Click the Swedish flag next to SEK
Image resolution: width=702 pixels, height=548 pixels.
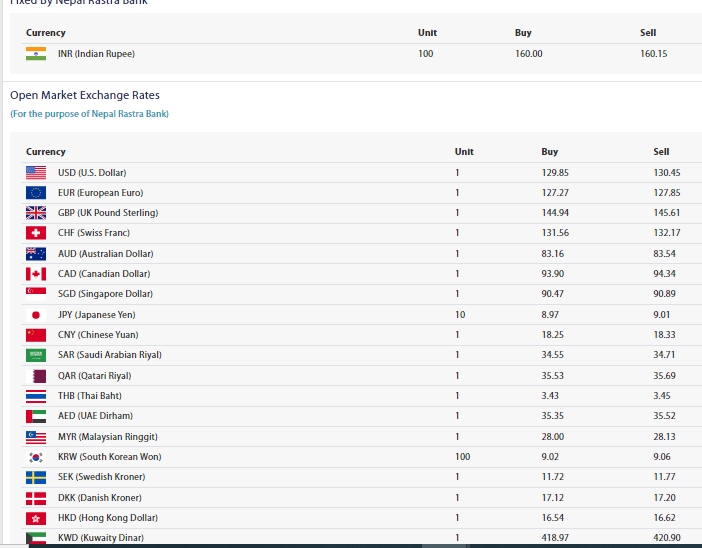pyautogui.click(x=36, y=477)
